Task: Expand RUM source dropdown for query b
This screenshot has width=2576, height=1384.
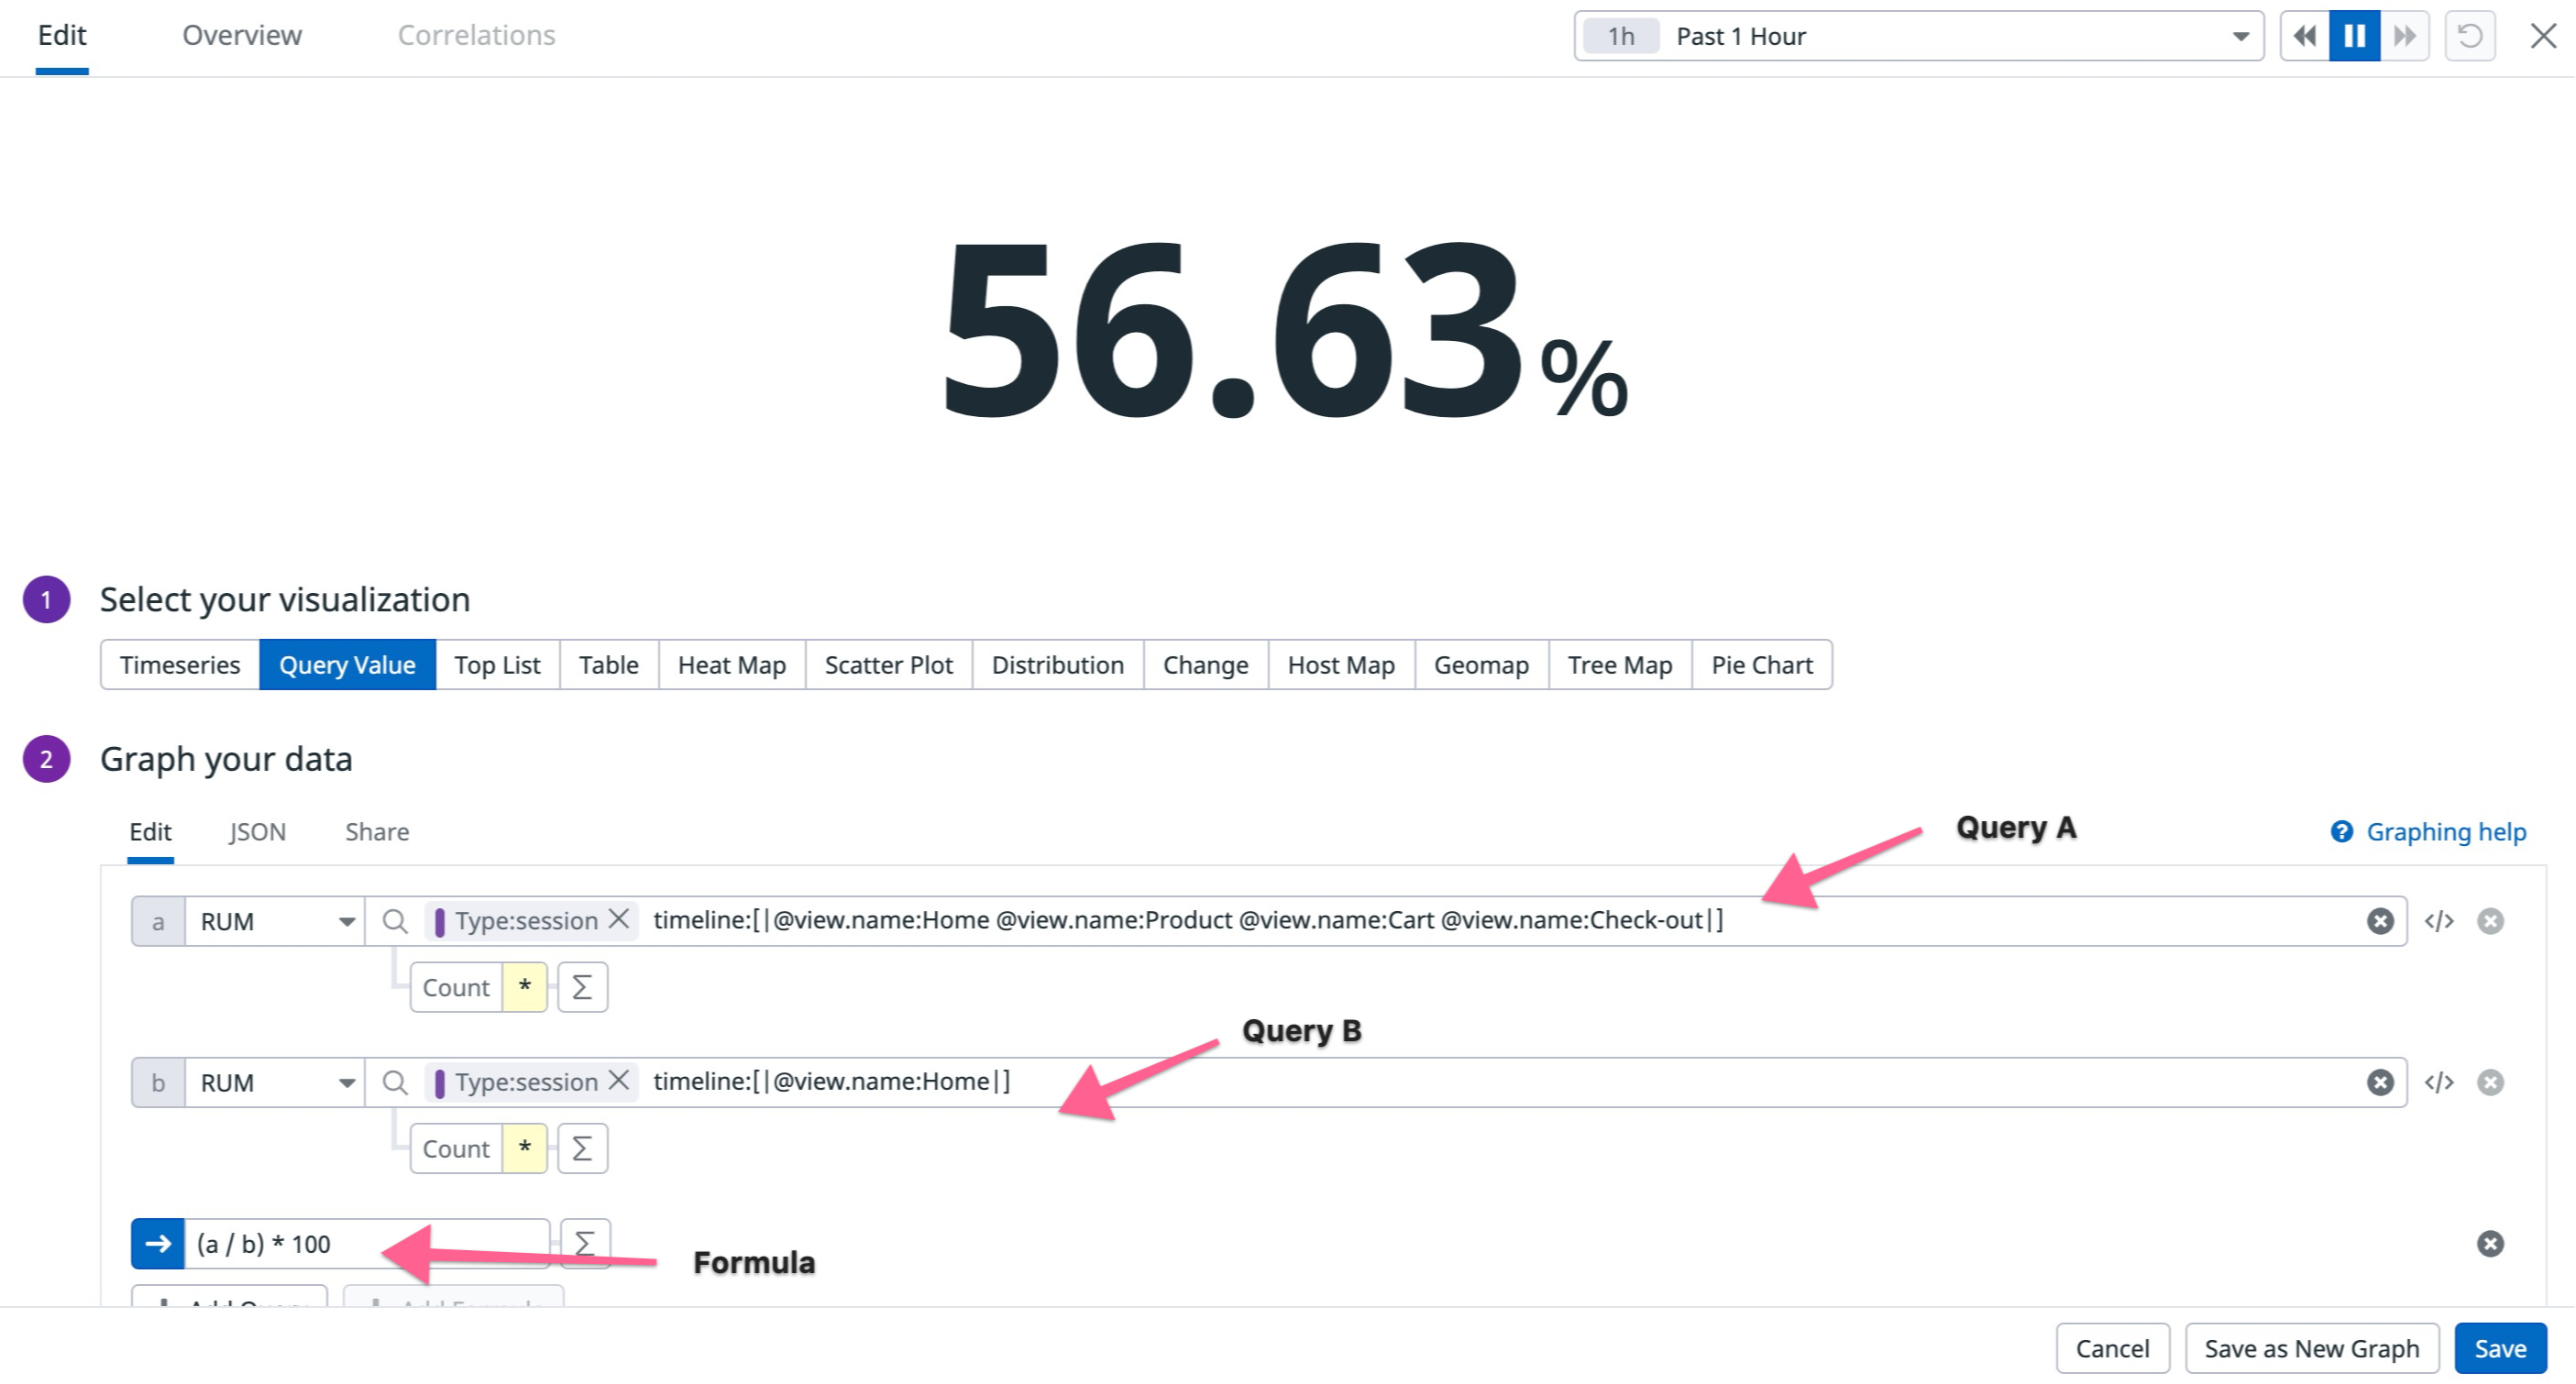Action: 346,1082
